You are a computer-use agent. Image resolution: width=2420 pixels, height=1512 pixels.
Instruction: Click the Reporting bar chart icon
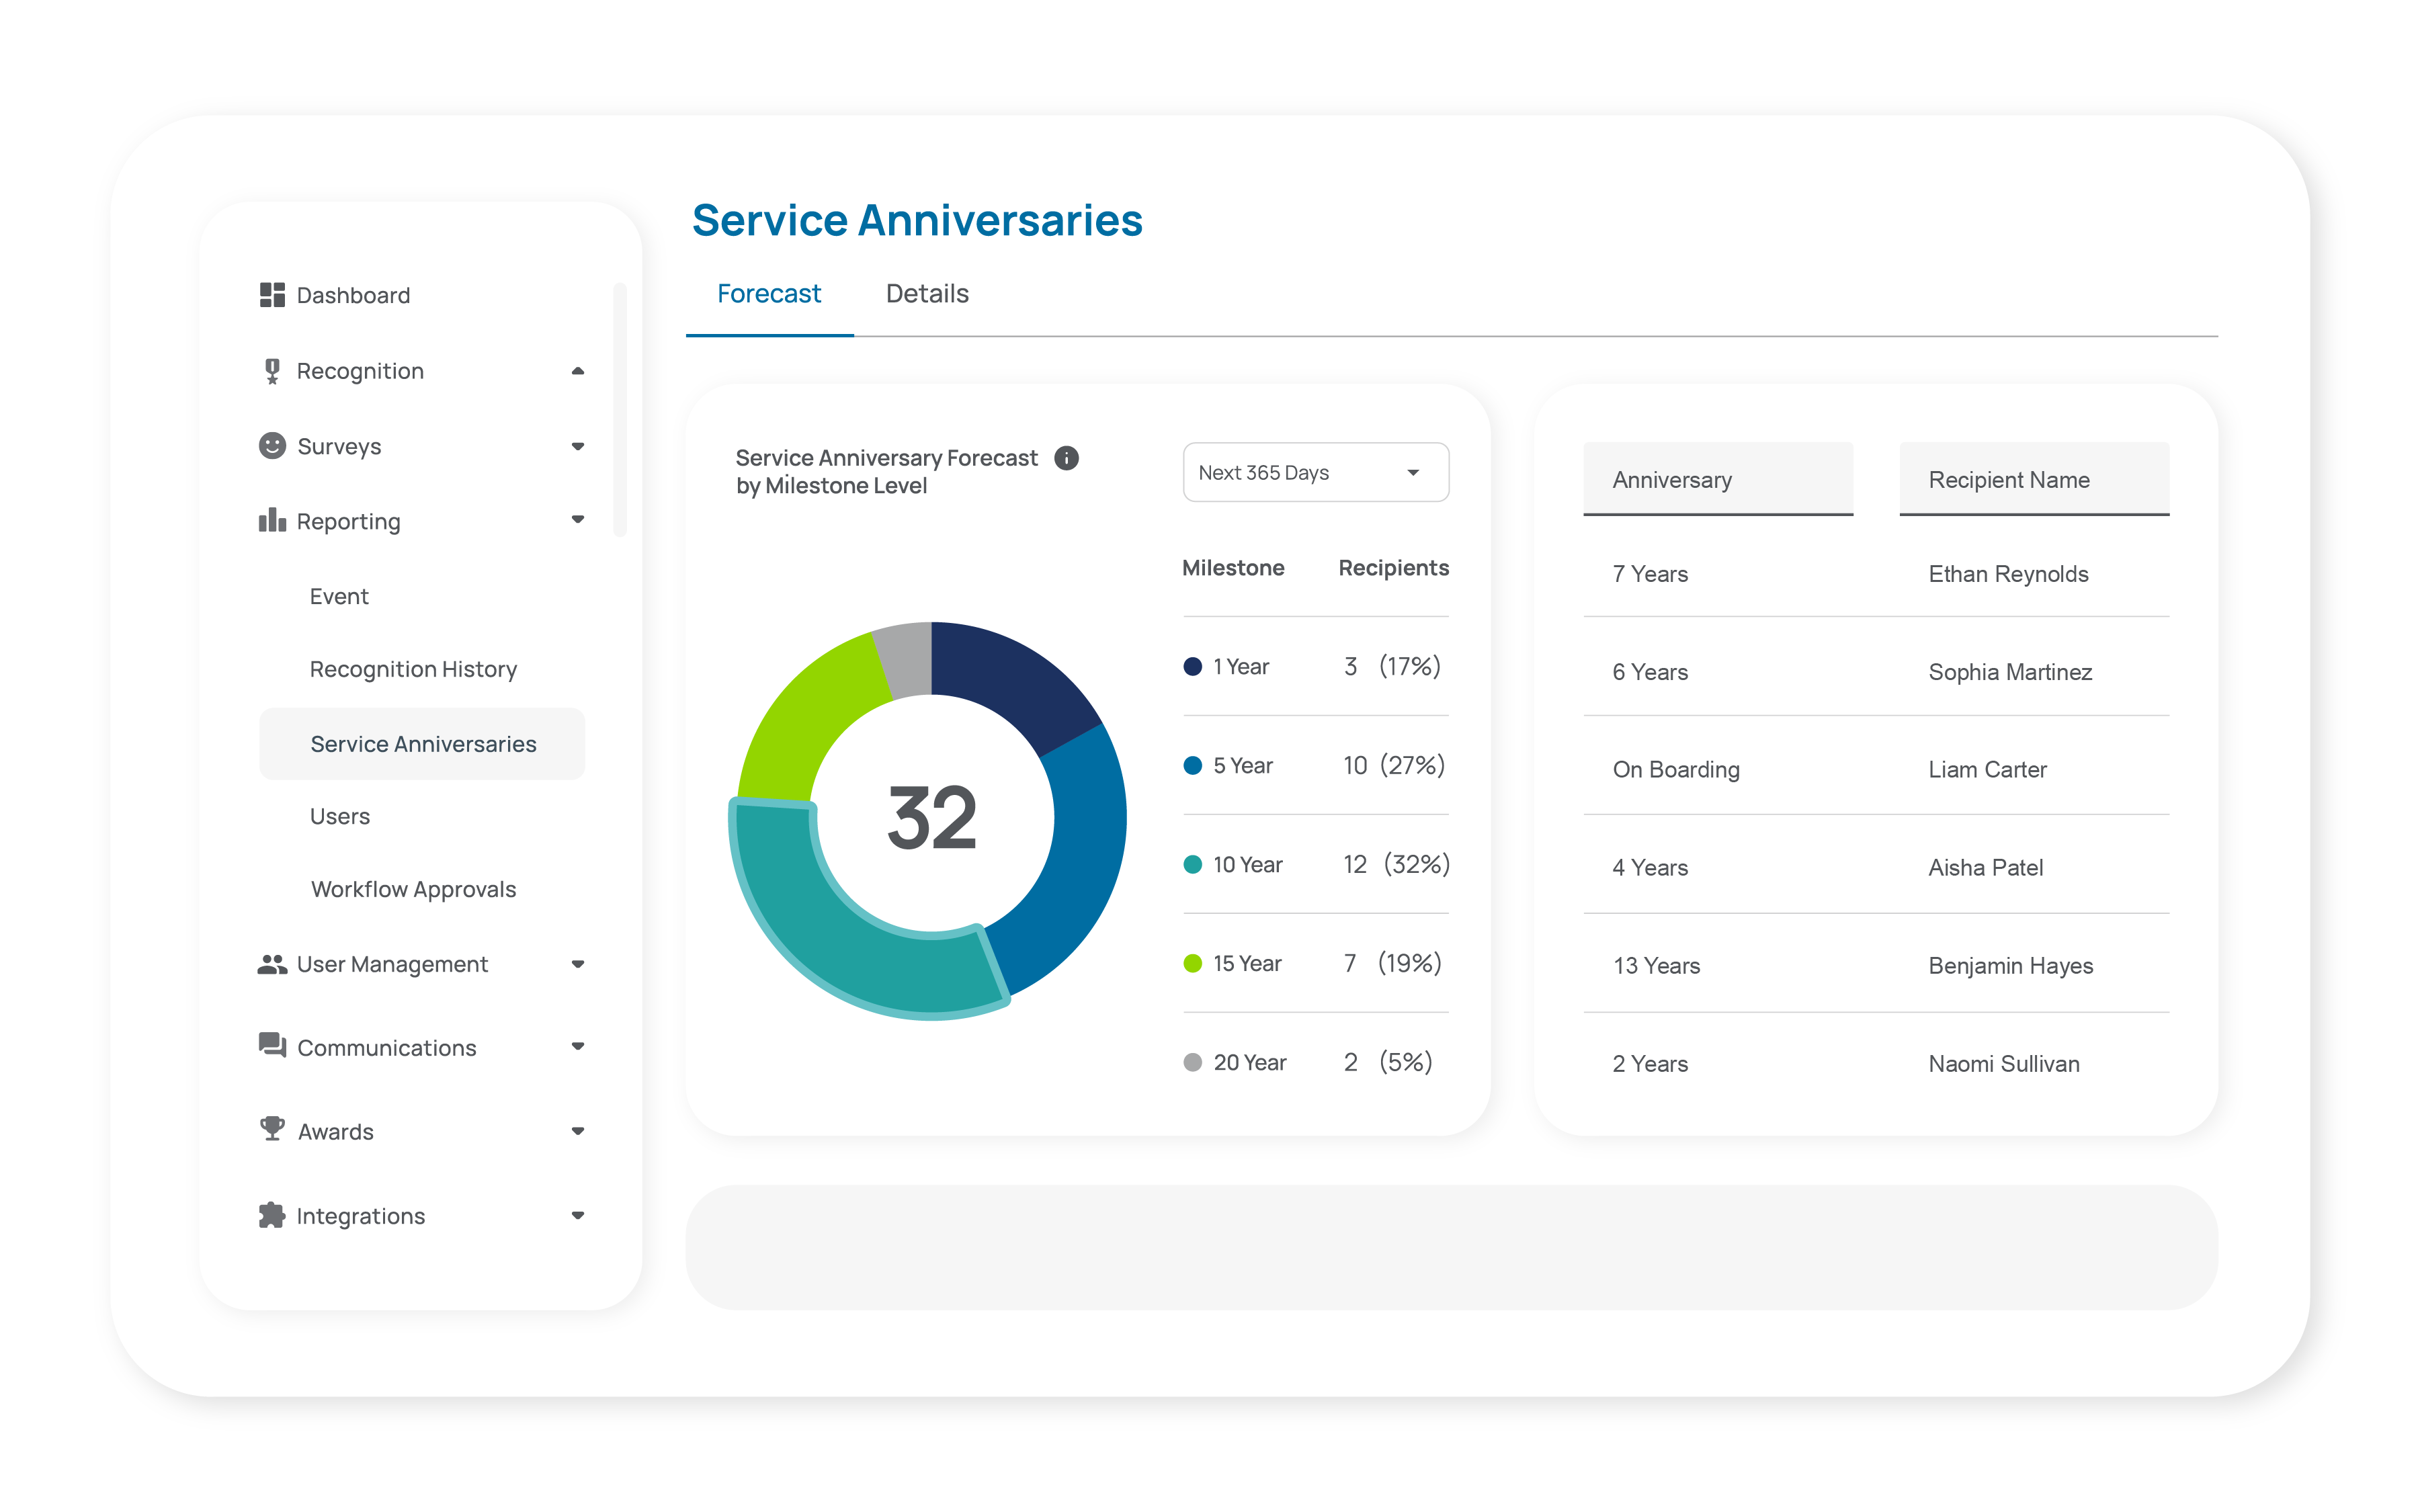coord(272,520)
